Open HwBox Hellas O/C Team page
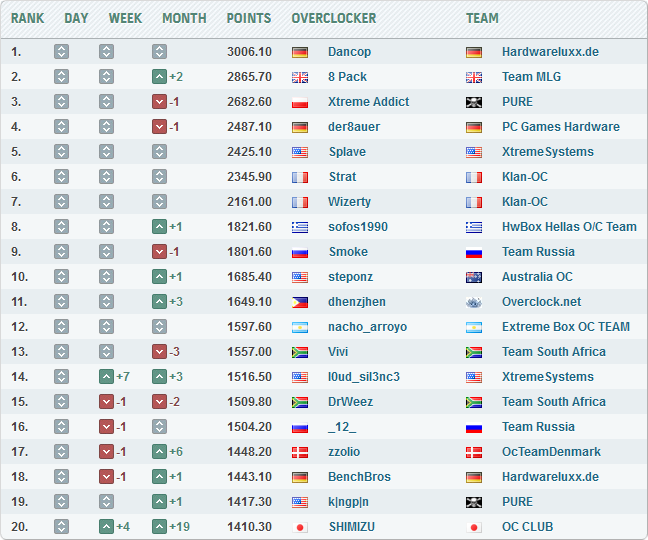This screenshot has width=648, height=540. 569,227
